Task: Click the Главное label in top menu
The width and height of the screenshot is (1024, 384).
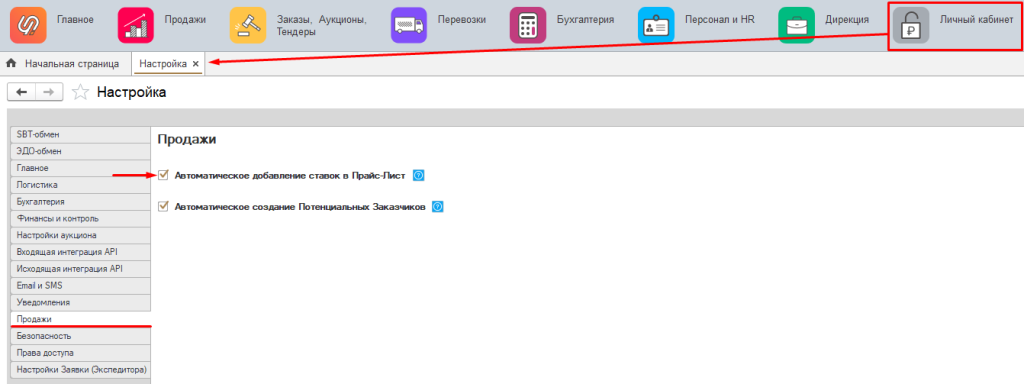Action: (x=75, y=20)
